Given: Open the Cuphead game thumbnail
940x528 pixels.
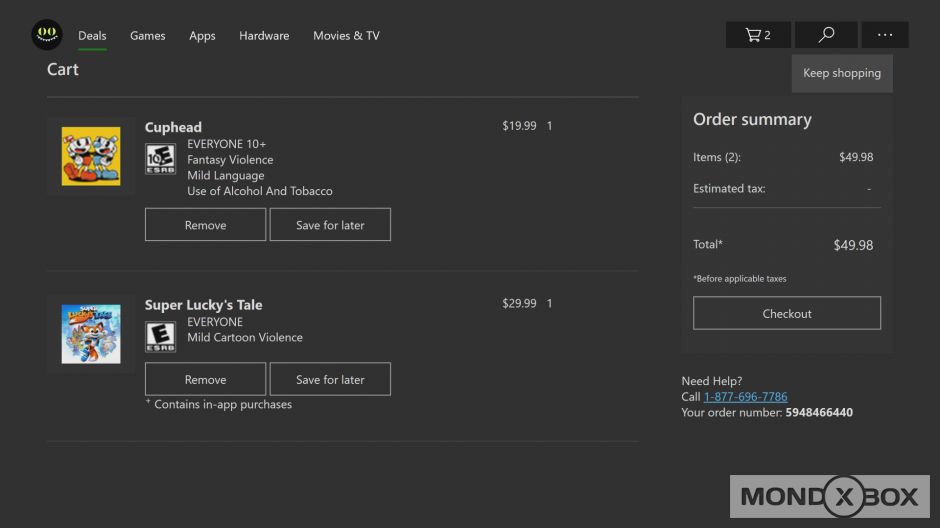Looking at the screenshot, I should click(91, 156).
